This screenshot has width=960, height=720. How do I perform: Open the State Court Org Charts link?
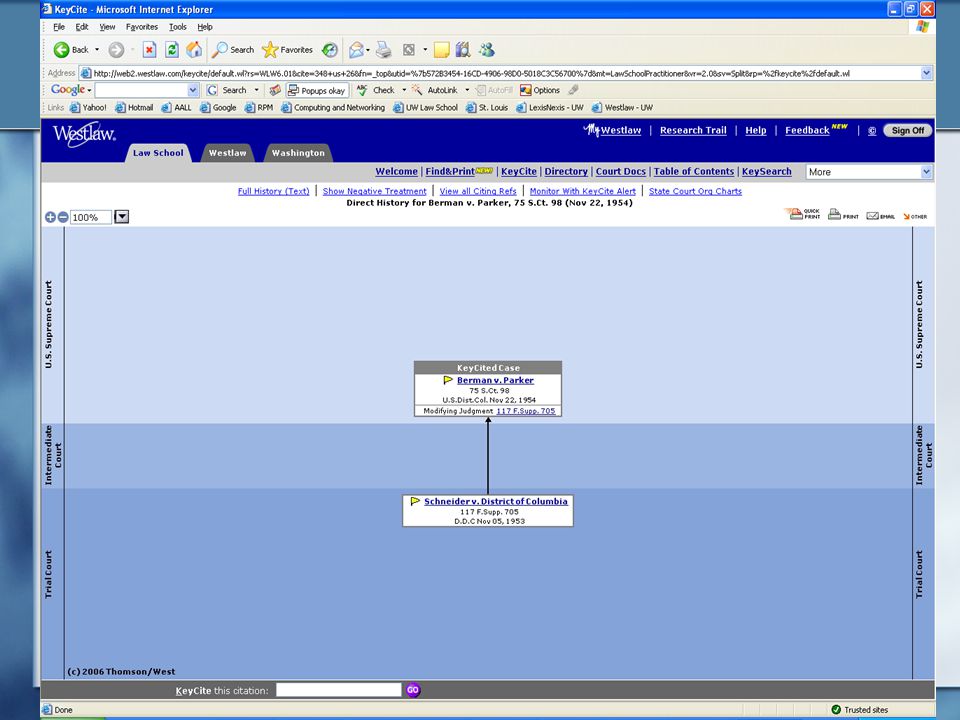click(696, 191)
